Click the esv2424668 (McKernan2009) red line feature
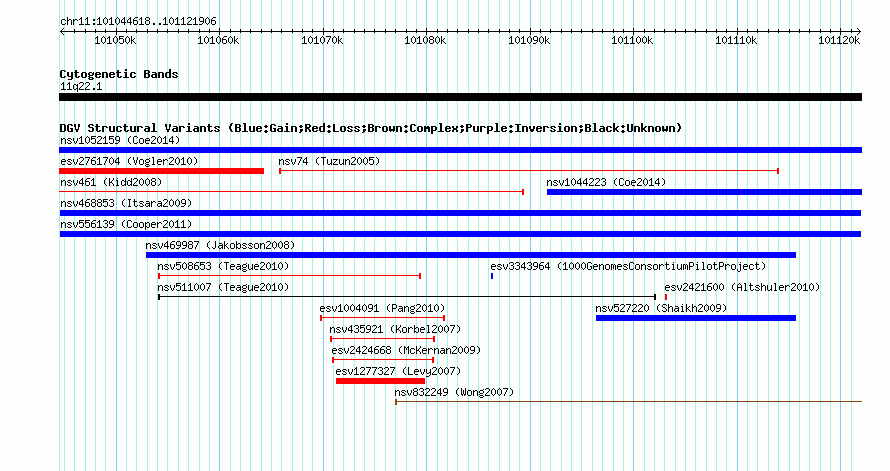 click(x=383, y=360)
